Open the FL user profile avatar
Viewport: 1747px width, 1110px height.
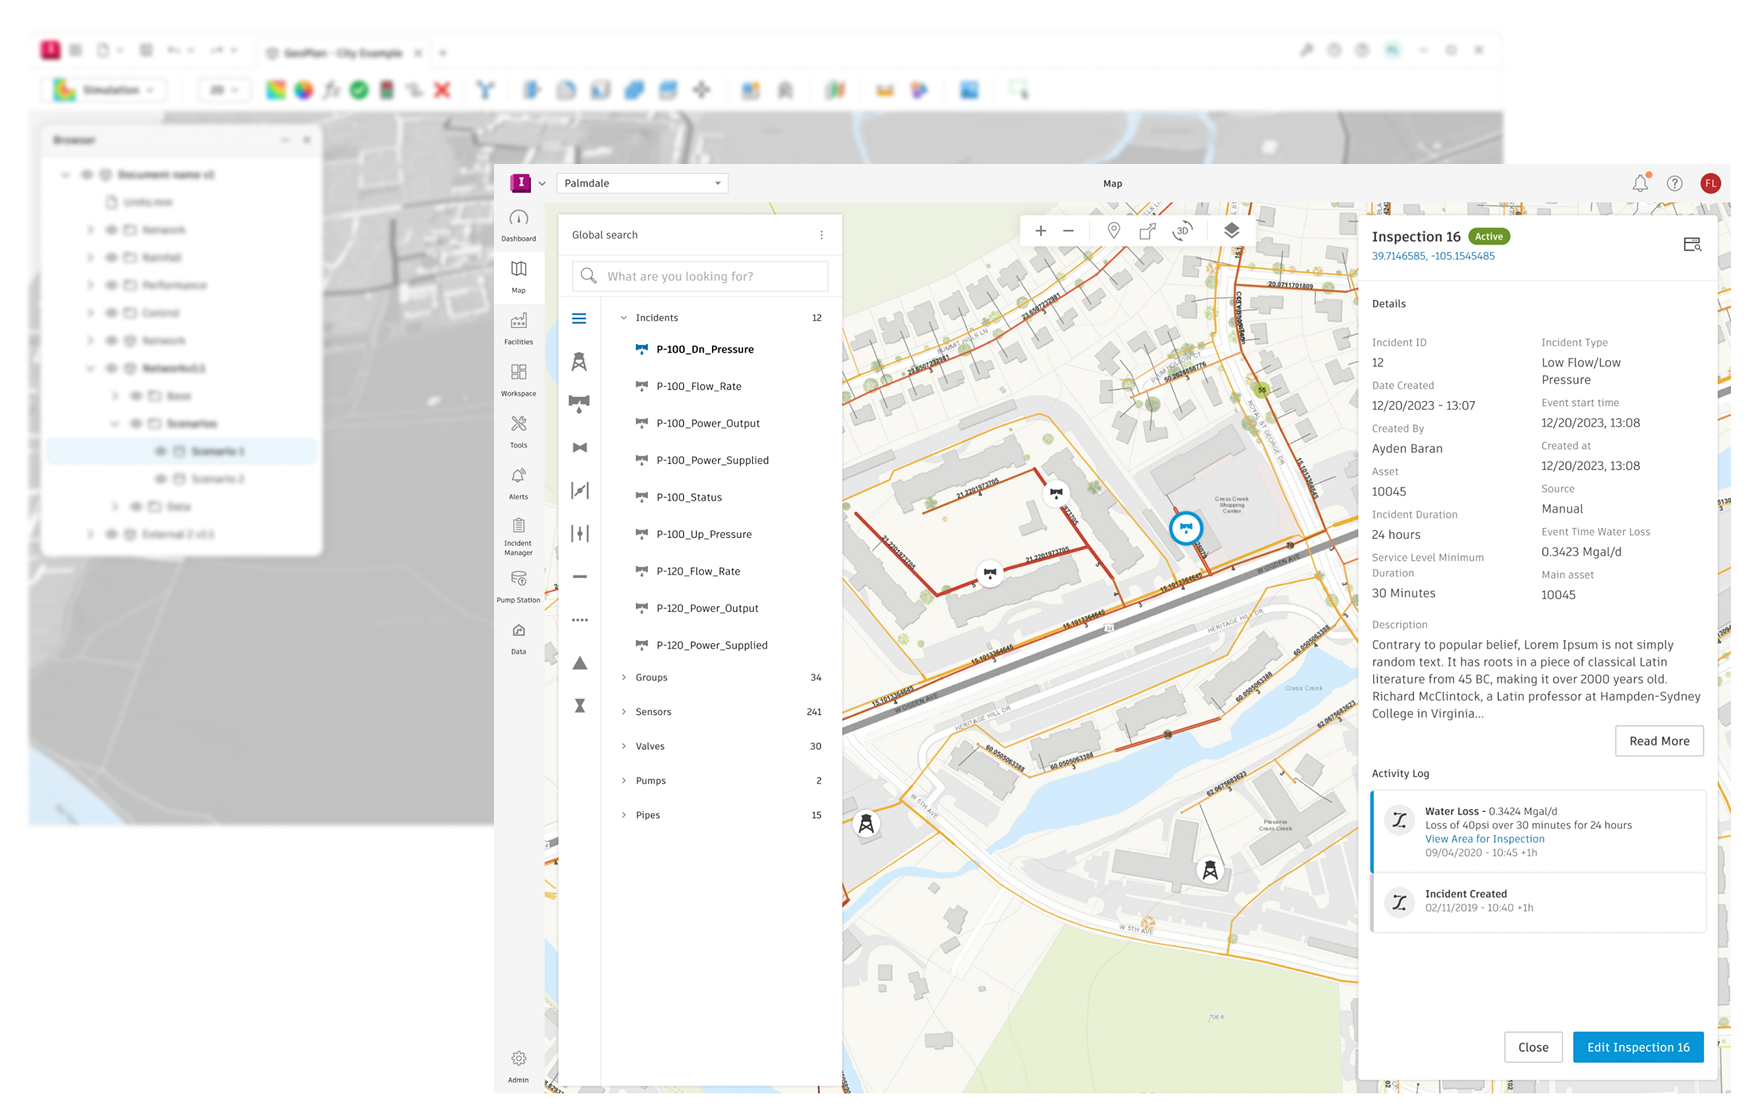click(1711, 183)
